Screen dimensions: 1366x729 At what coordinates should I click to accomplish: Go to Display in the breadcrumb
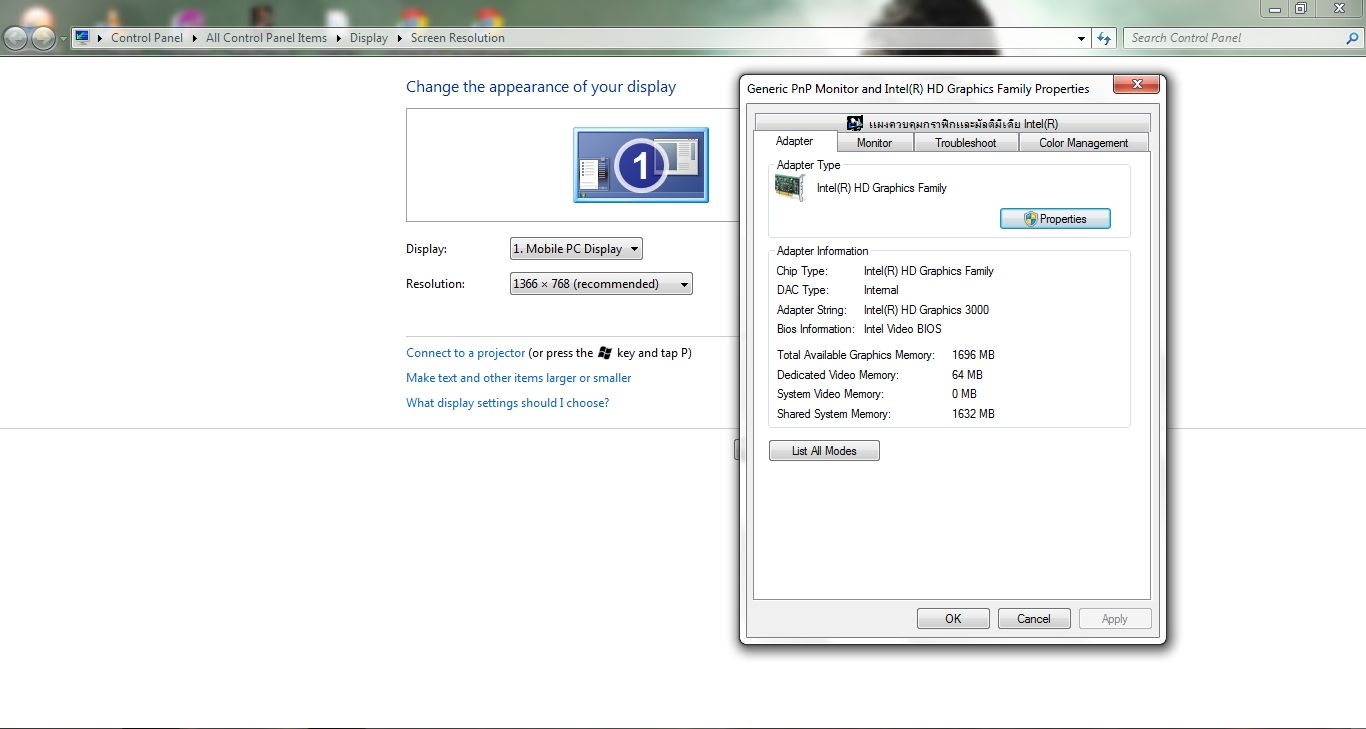[369, 38]
